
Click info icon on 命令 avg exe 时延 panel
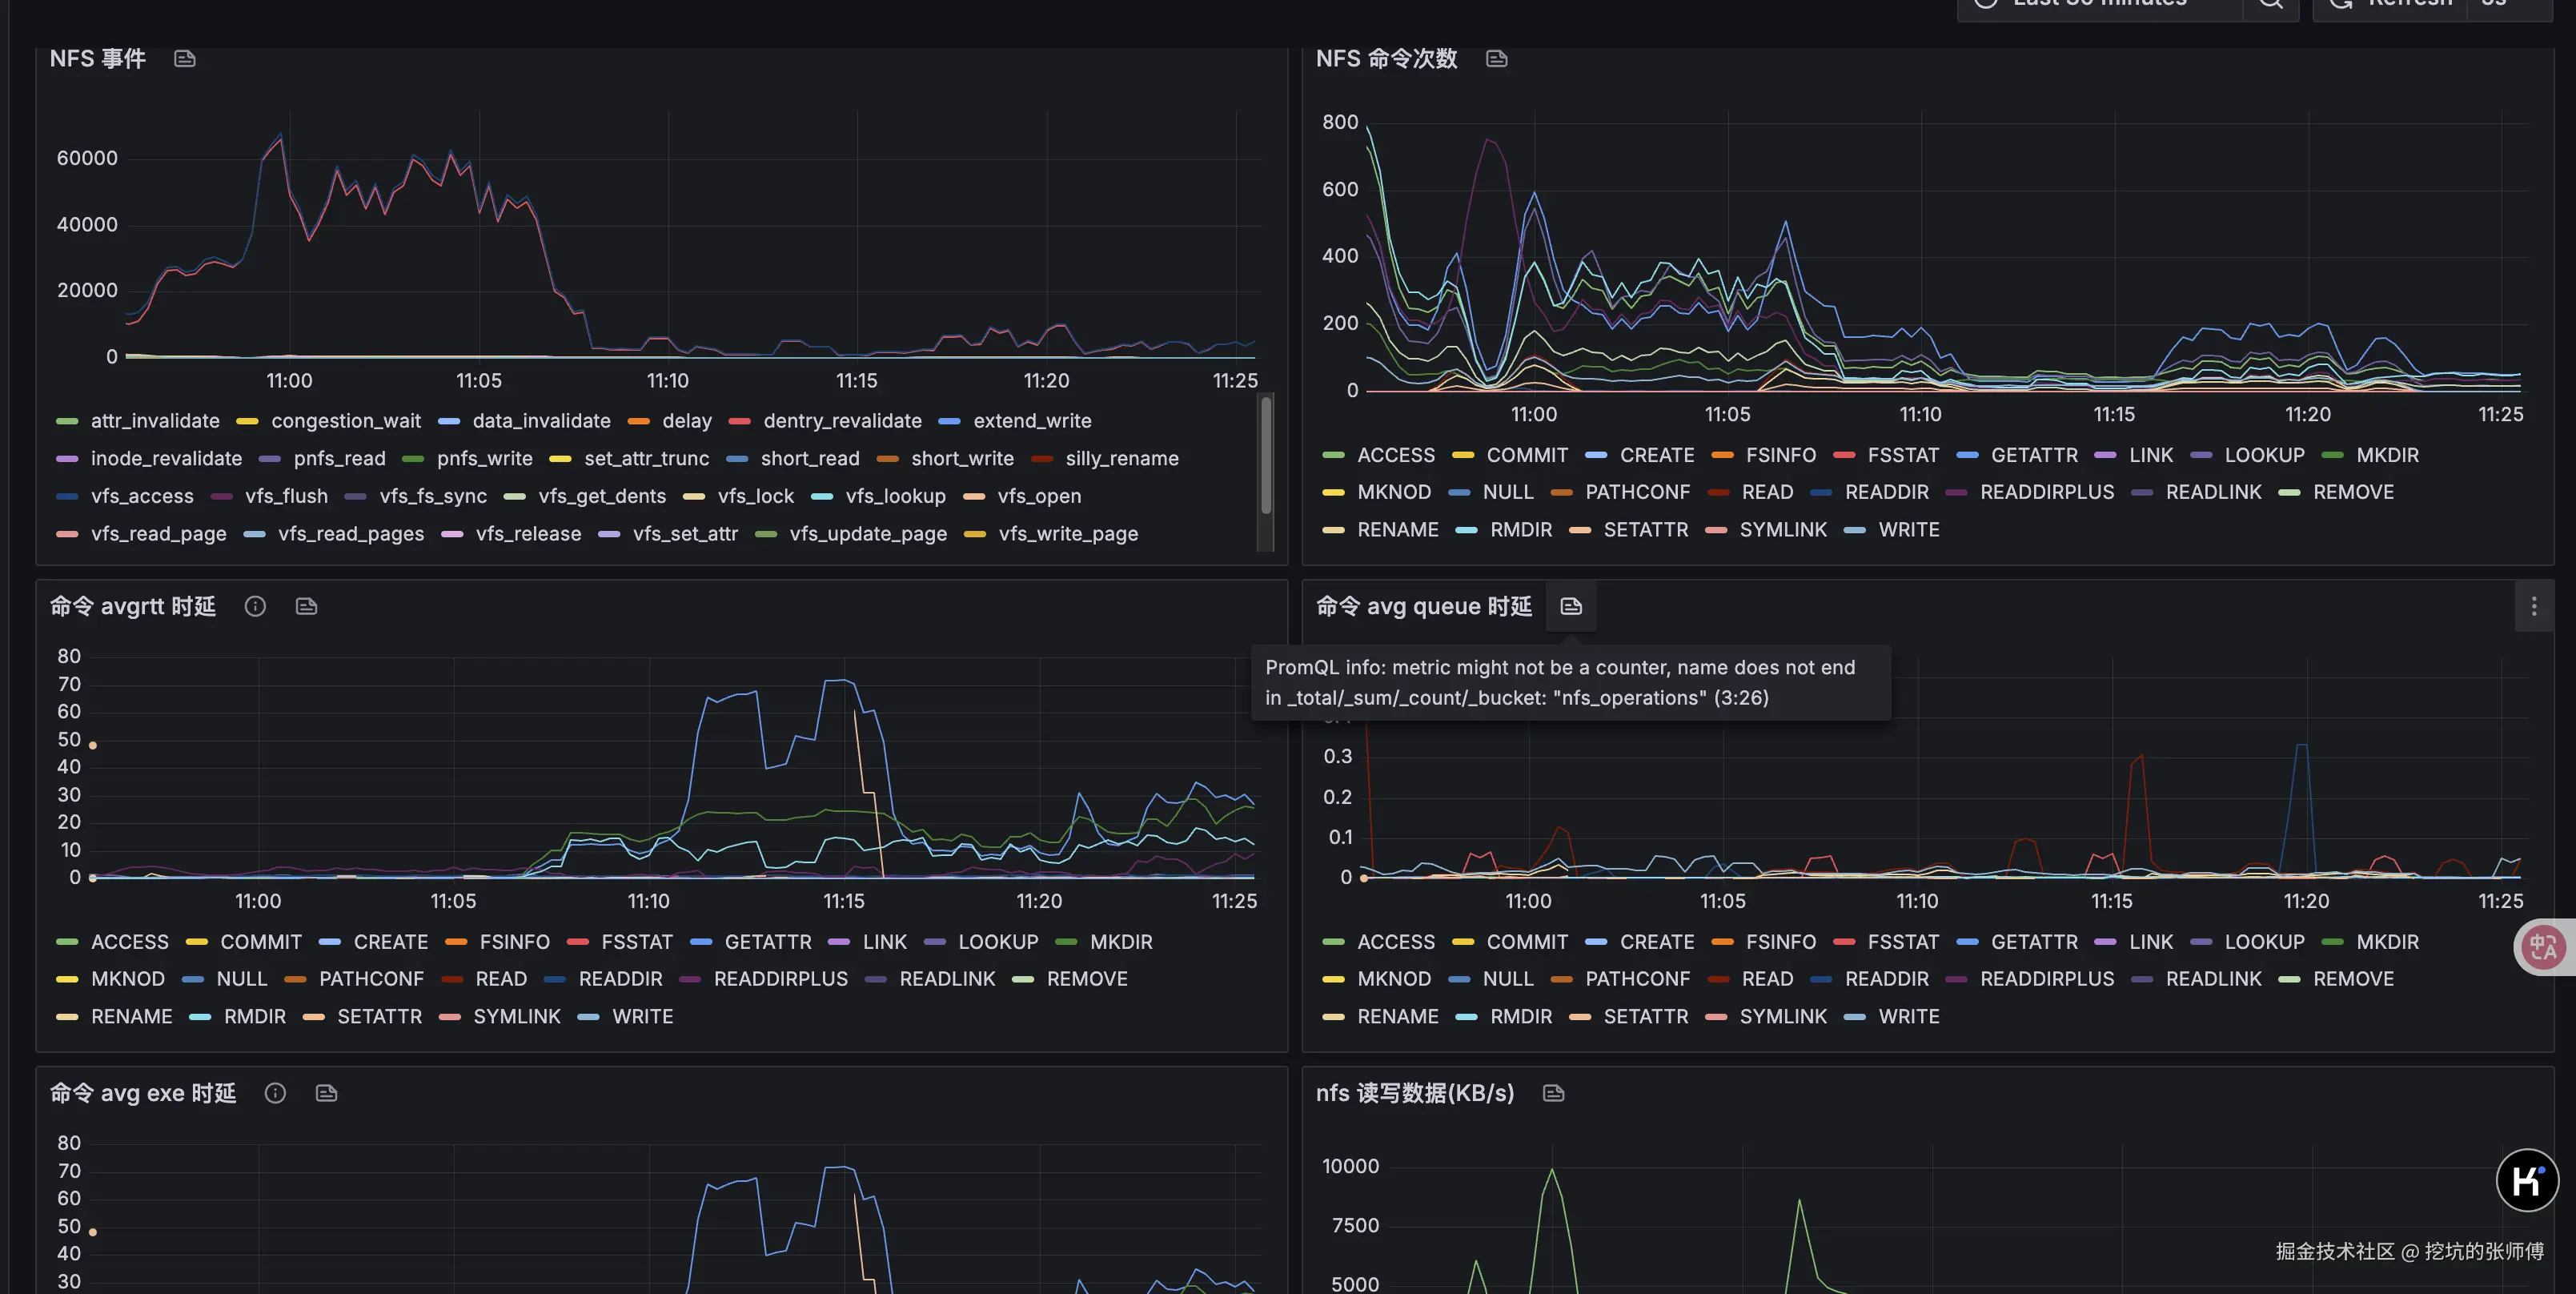click(275, 1093)
